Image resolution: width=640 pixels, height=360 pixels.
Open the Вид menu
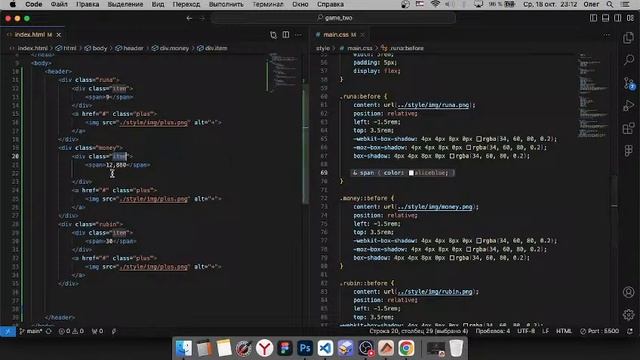(x=158, y=4)
